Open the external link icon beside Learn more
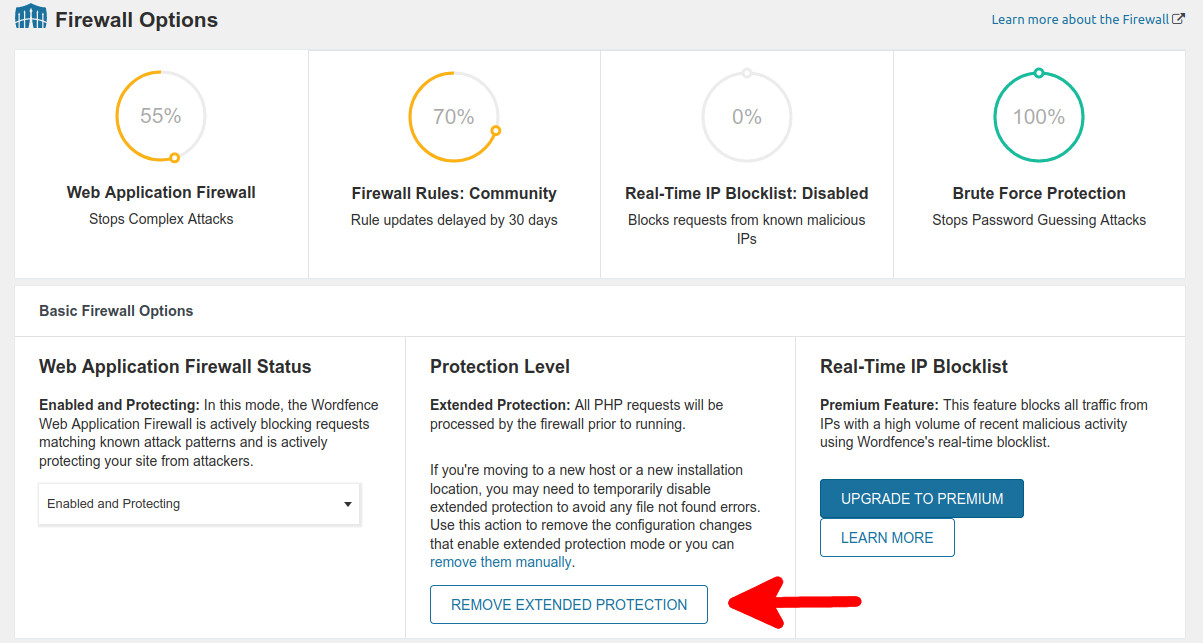Screen dimensions: 1203x643 1178,19
